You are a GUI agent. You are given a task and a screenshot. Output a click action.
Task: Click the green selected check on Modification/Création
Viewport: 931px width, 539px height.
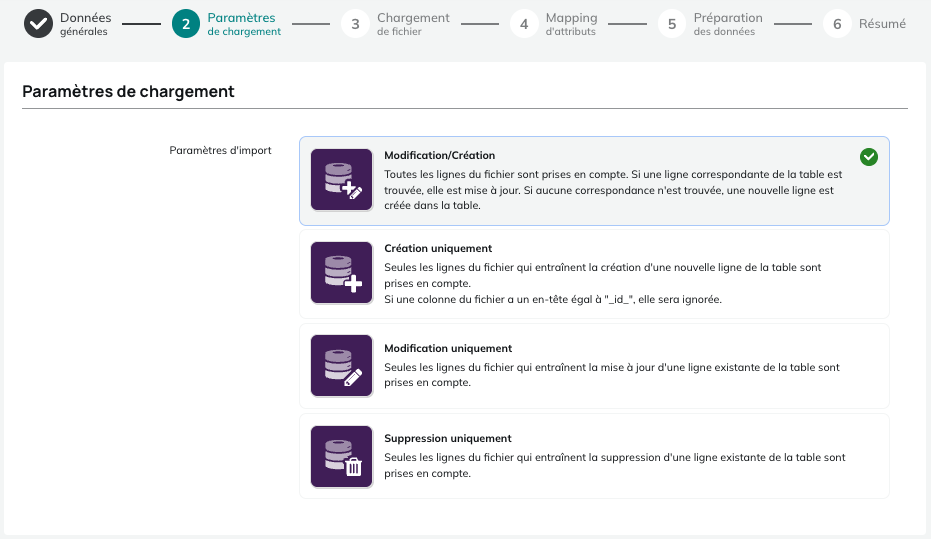869,157
